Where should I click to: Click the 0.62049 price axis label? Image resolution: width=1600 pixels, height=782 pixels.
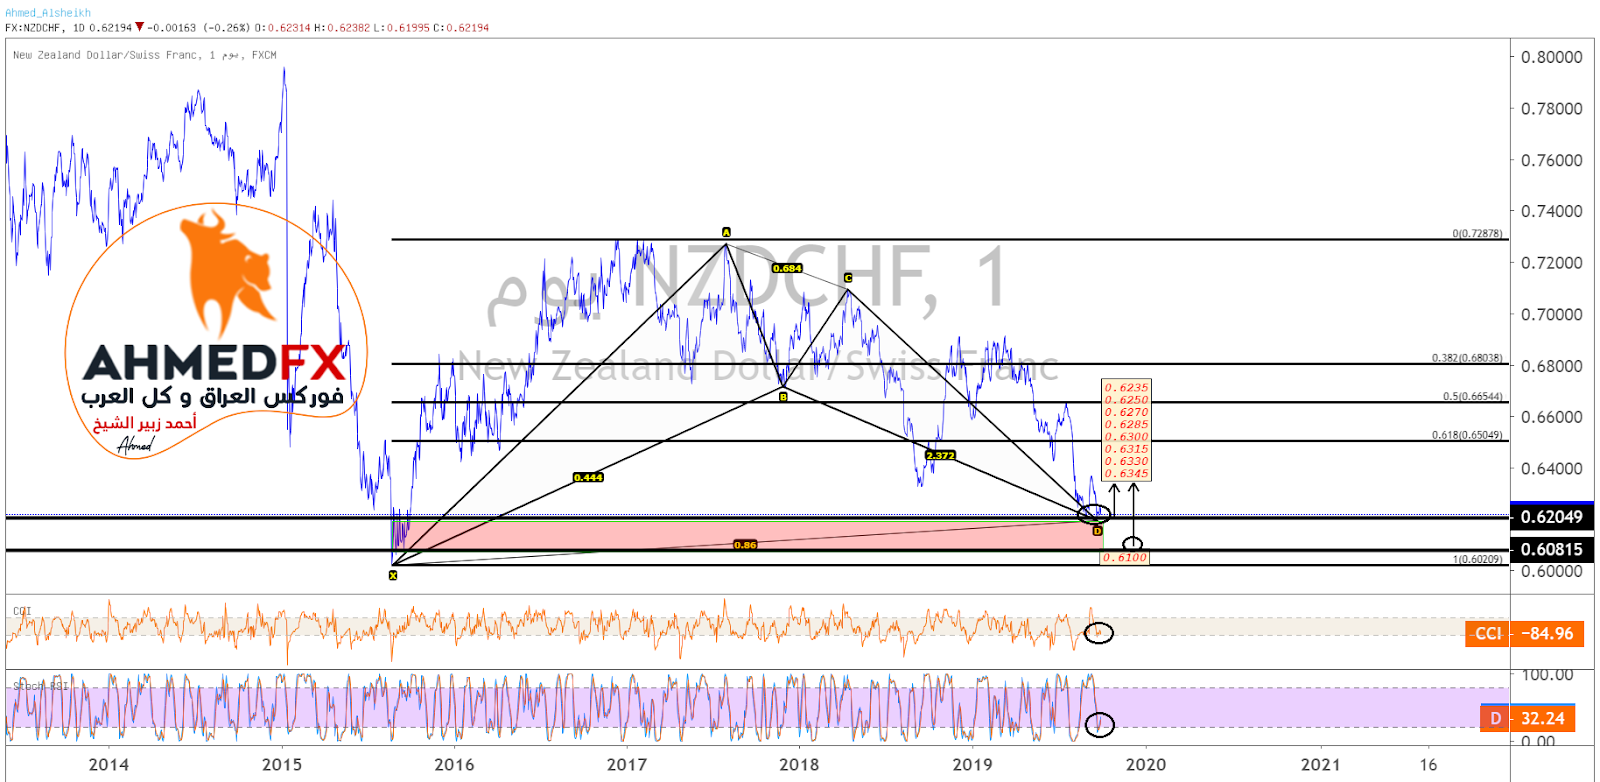(1551, 517)
